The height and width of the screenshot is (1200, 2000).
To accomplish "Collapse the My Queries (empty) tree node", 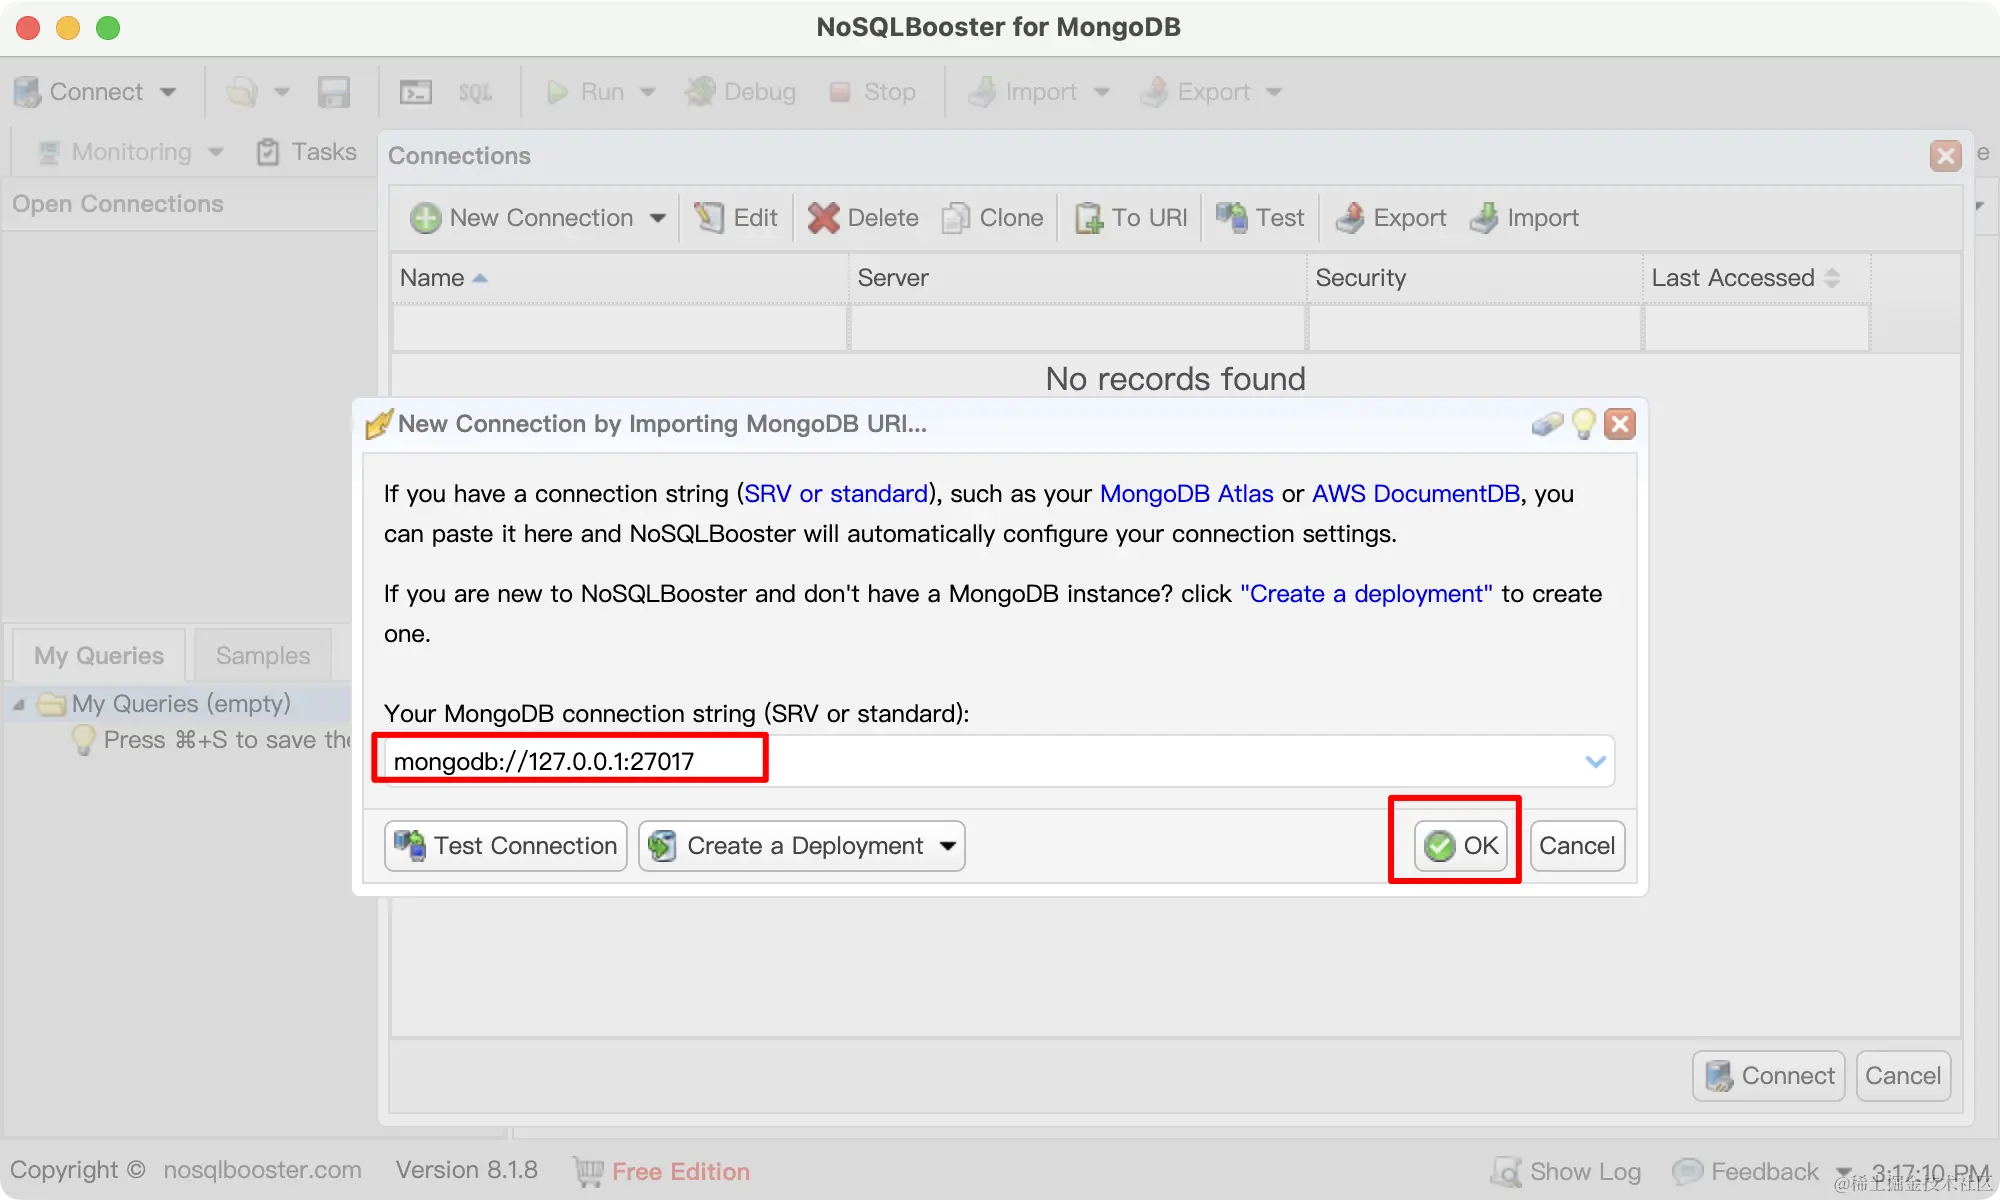I will click(19, 704).
